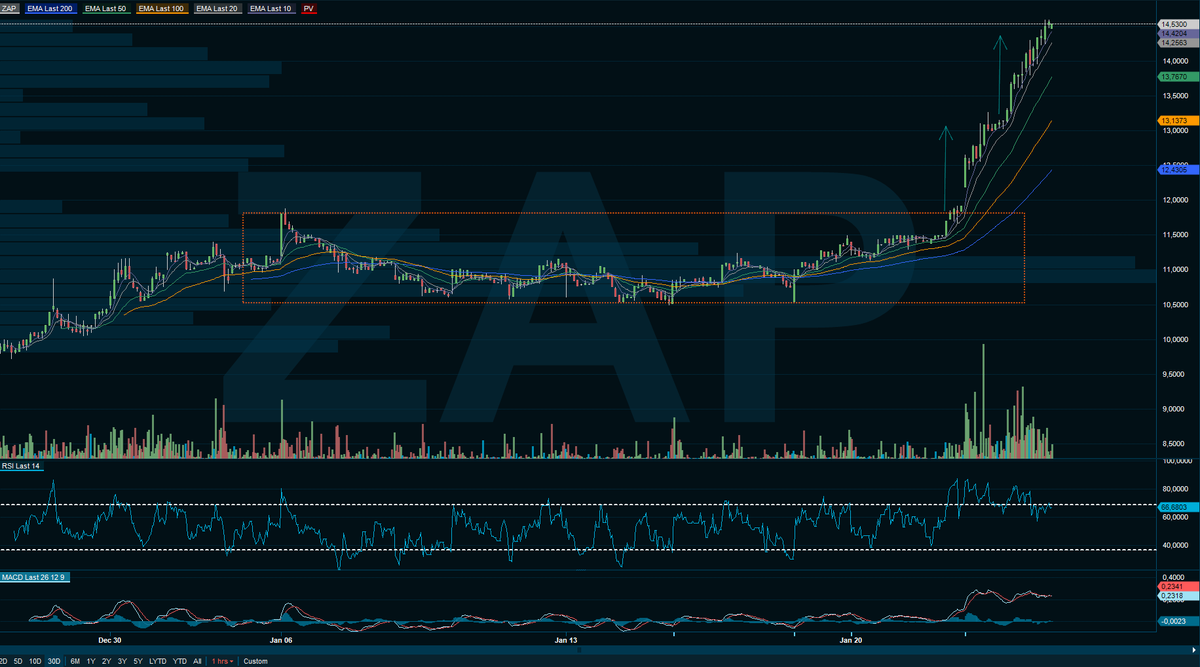Screen dimensions: 1200x667
Task: Toggle the EMA Last 10 indicator
Action: [x=271, y=8]
